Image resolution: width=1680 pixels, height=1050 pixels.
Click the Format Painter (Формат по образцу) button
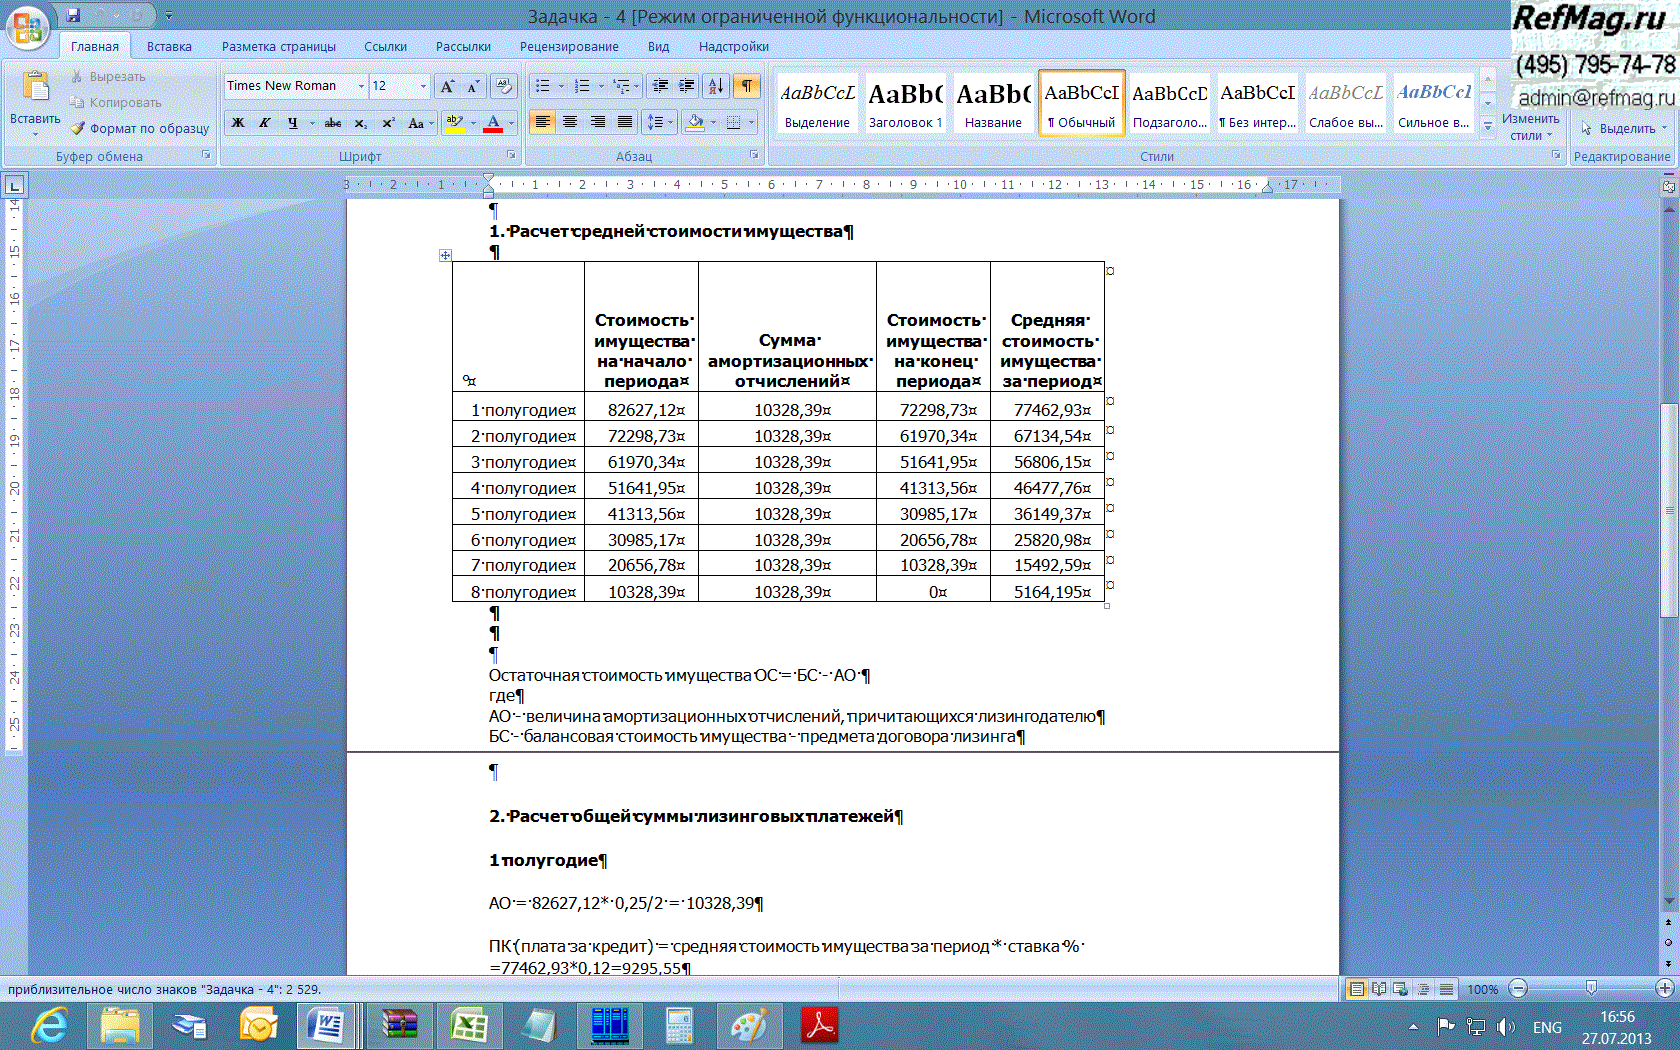point(140,128)
